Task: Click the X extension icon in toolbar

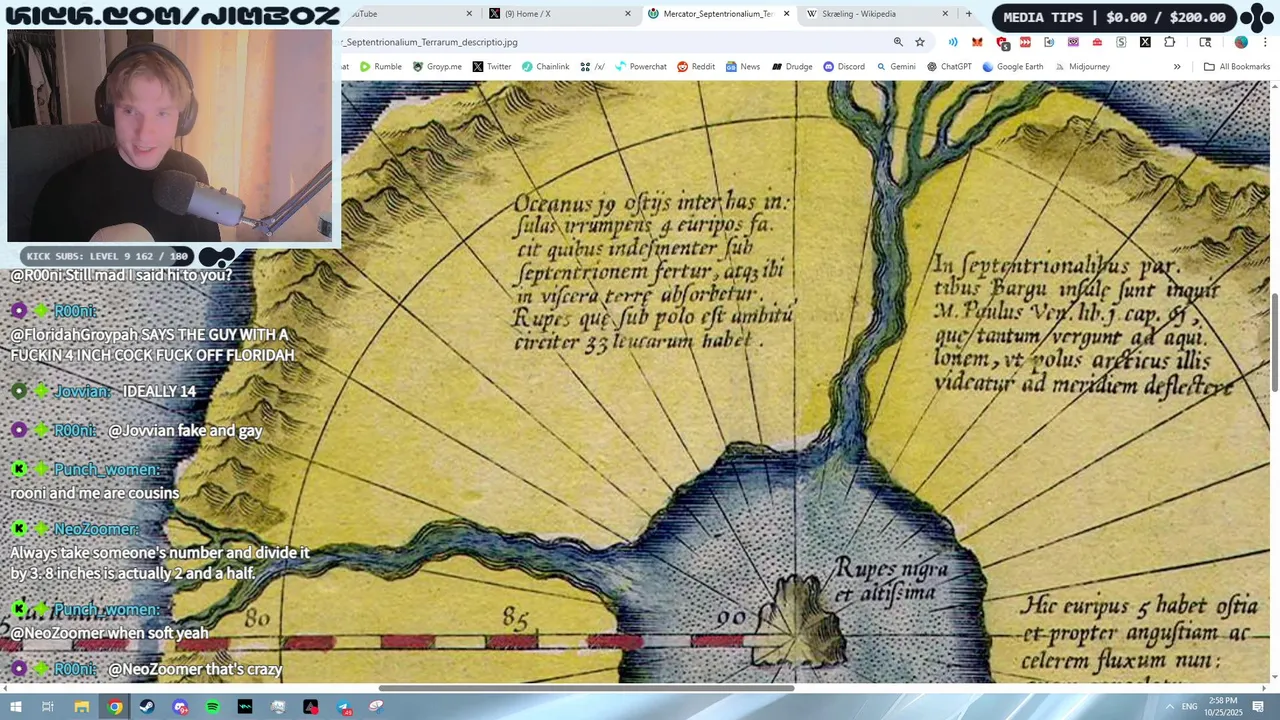Action: pyautogui.click(x=1145, y=42)
